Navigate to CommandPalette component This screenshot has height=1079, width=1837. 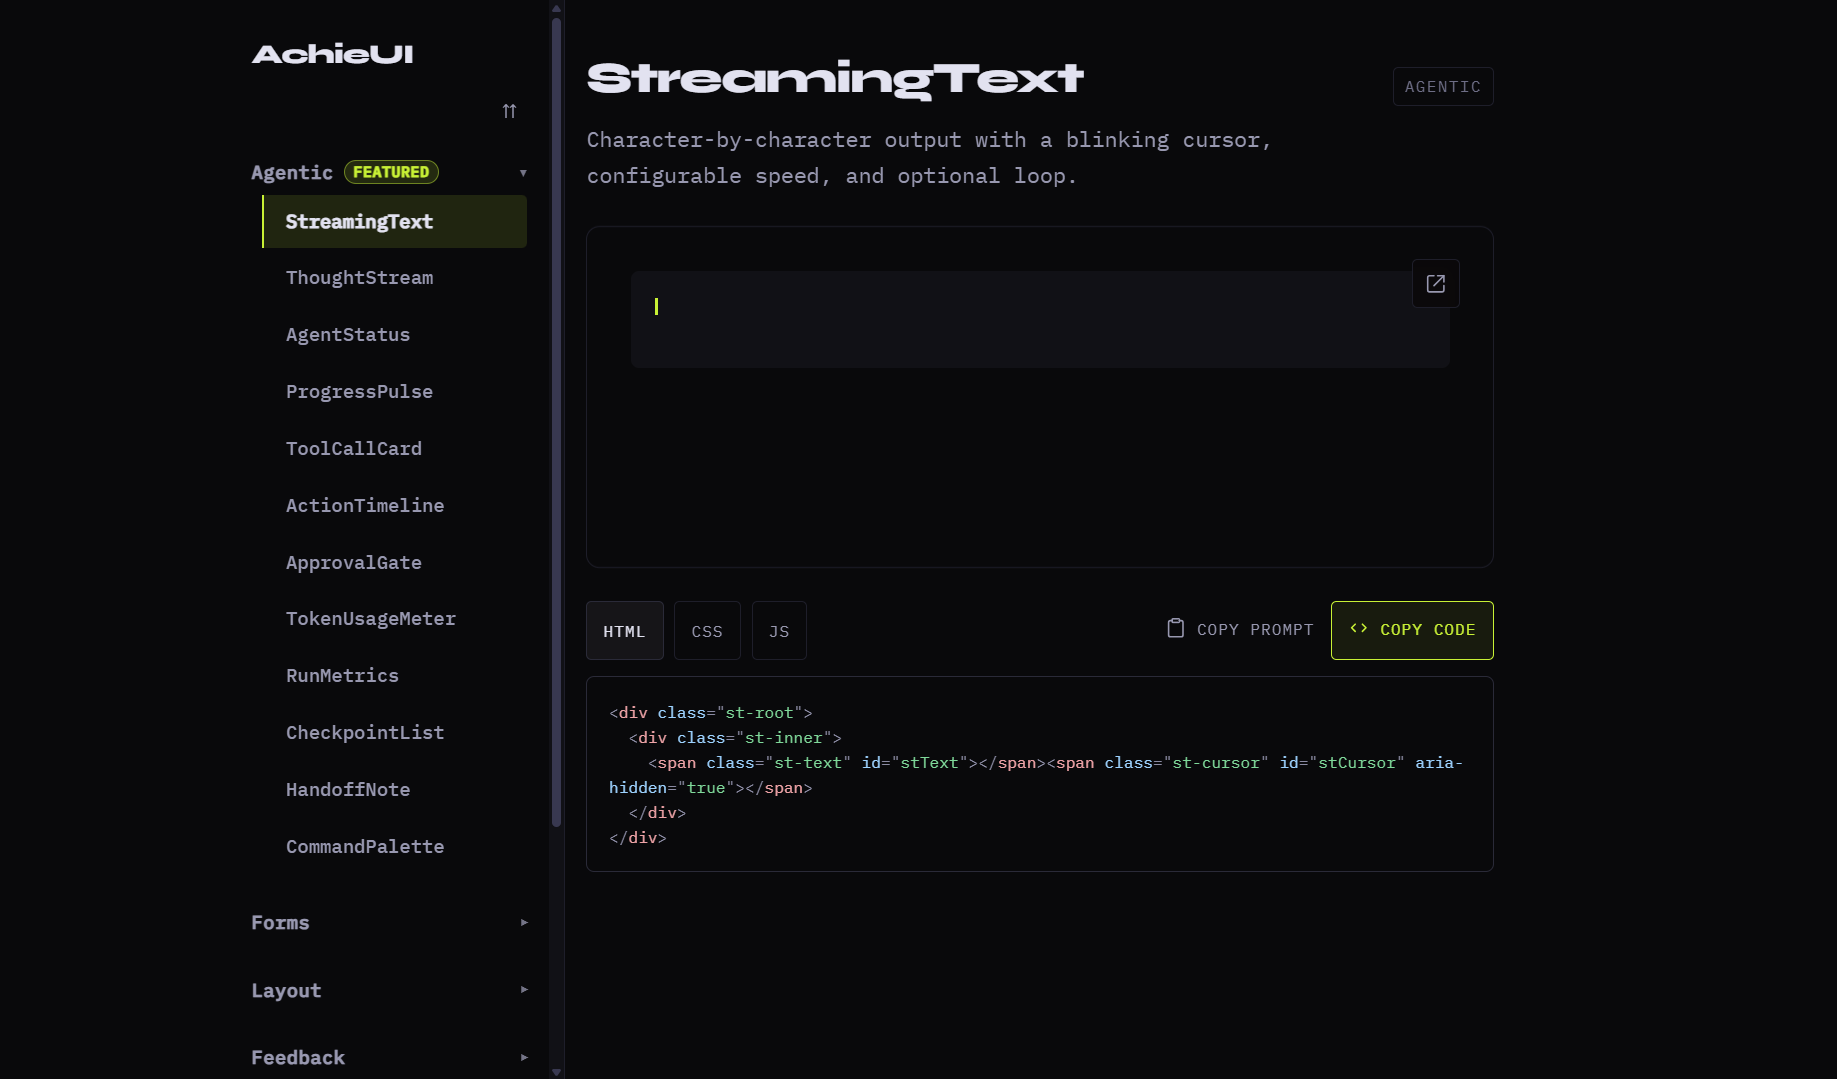pyautogui.click(x=364, y=847)
